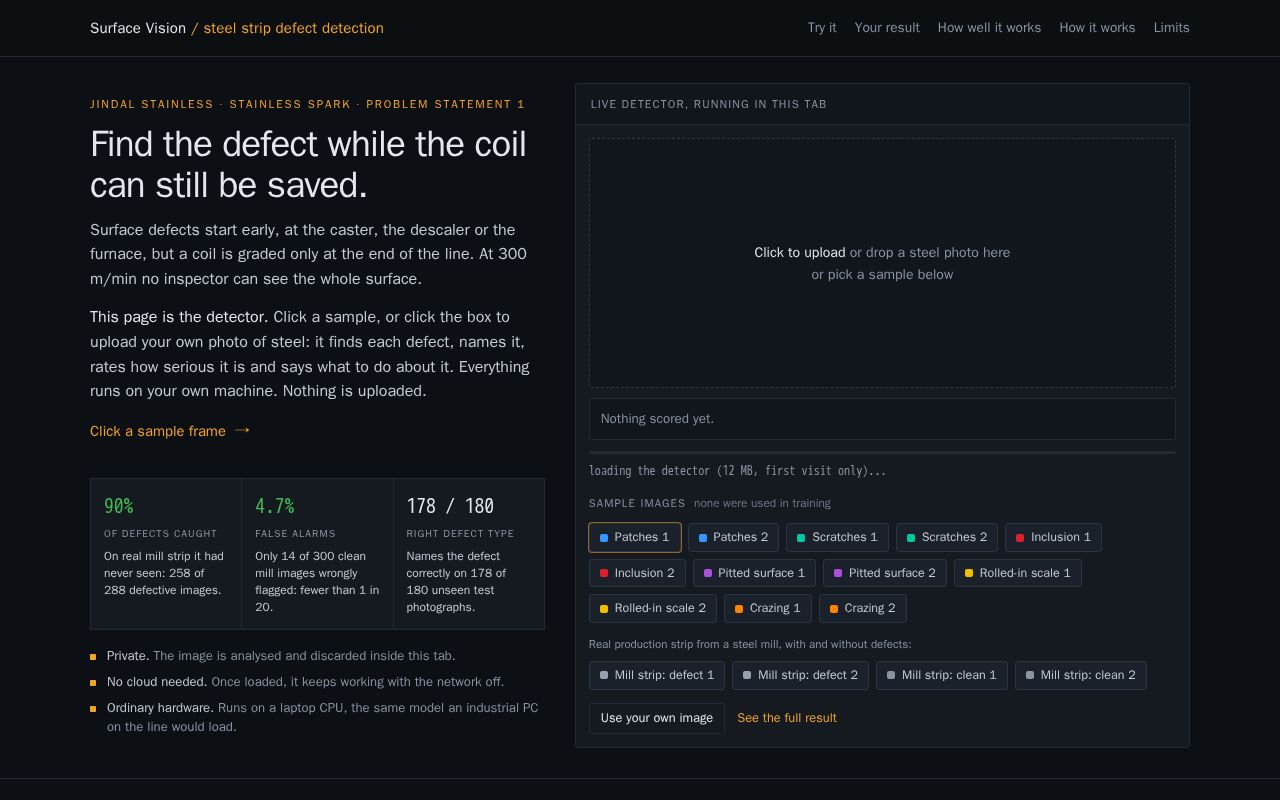This screenshot has width=1280, height=800.
Task: Click Use your own image button
Action: [x=656, y=718]
